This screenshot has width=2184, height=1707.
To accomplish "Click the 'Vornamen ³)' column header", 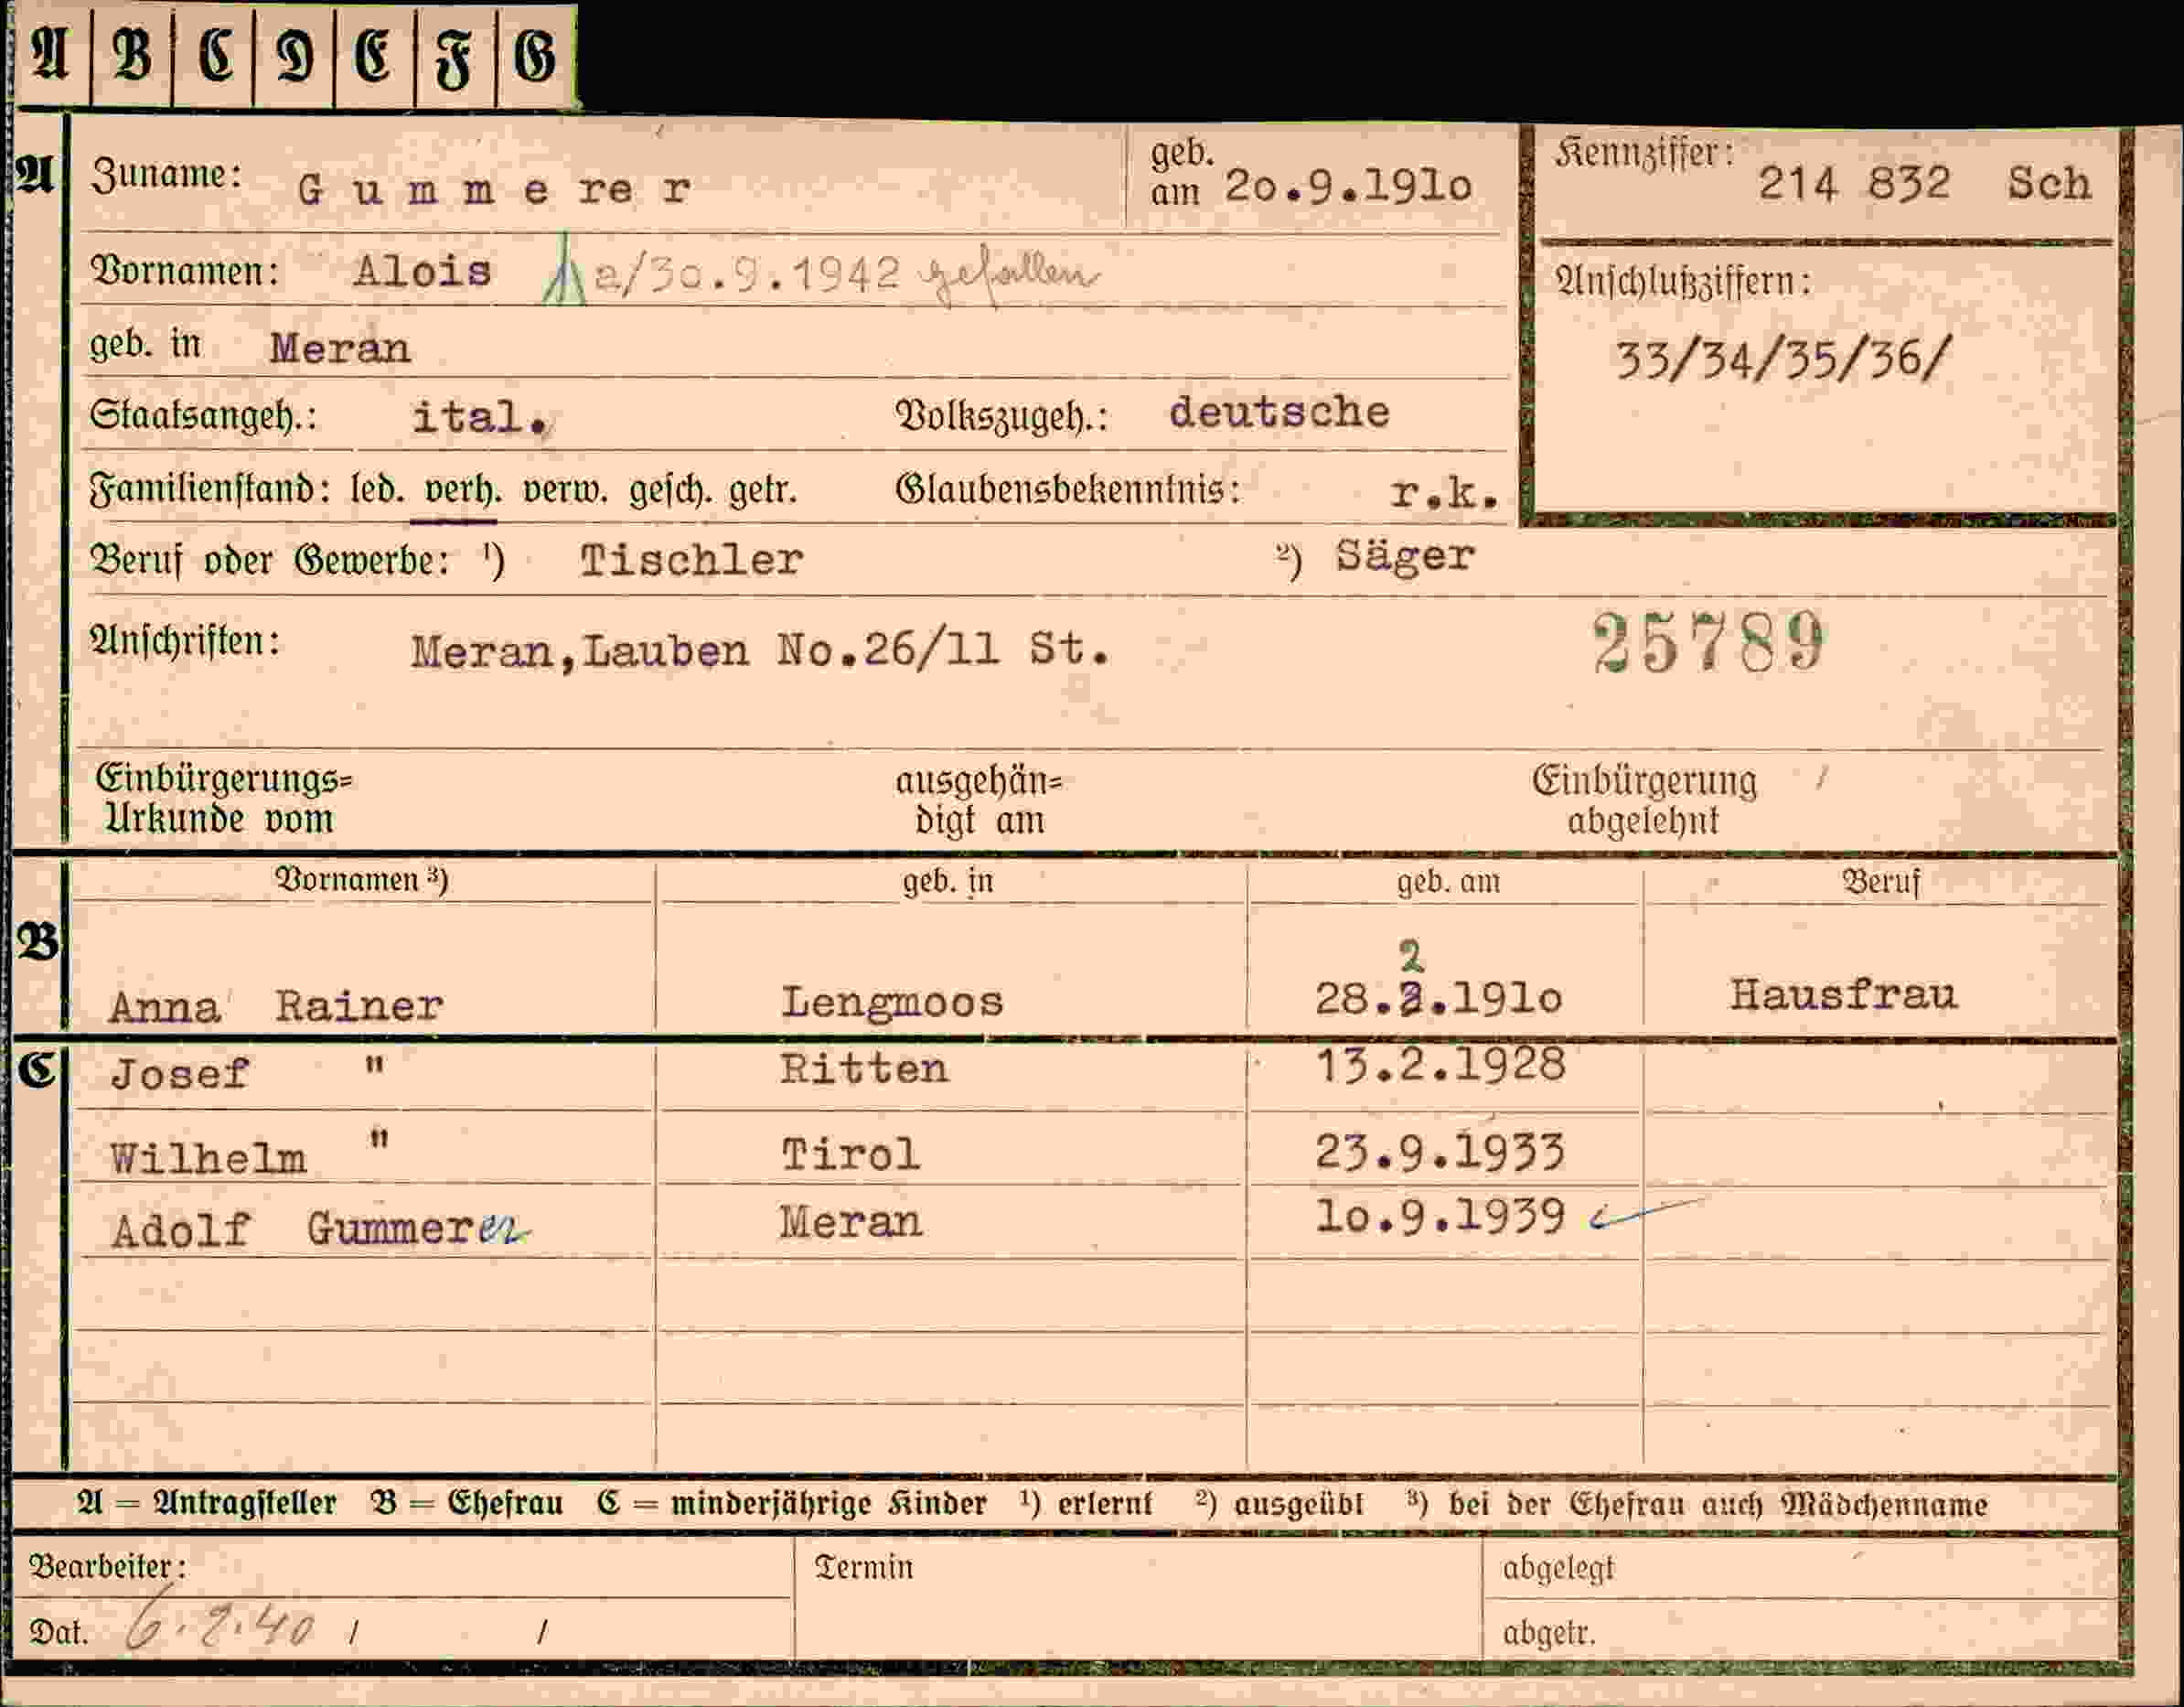I will pyautogui.click(x=361, y=880).
